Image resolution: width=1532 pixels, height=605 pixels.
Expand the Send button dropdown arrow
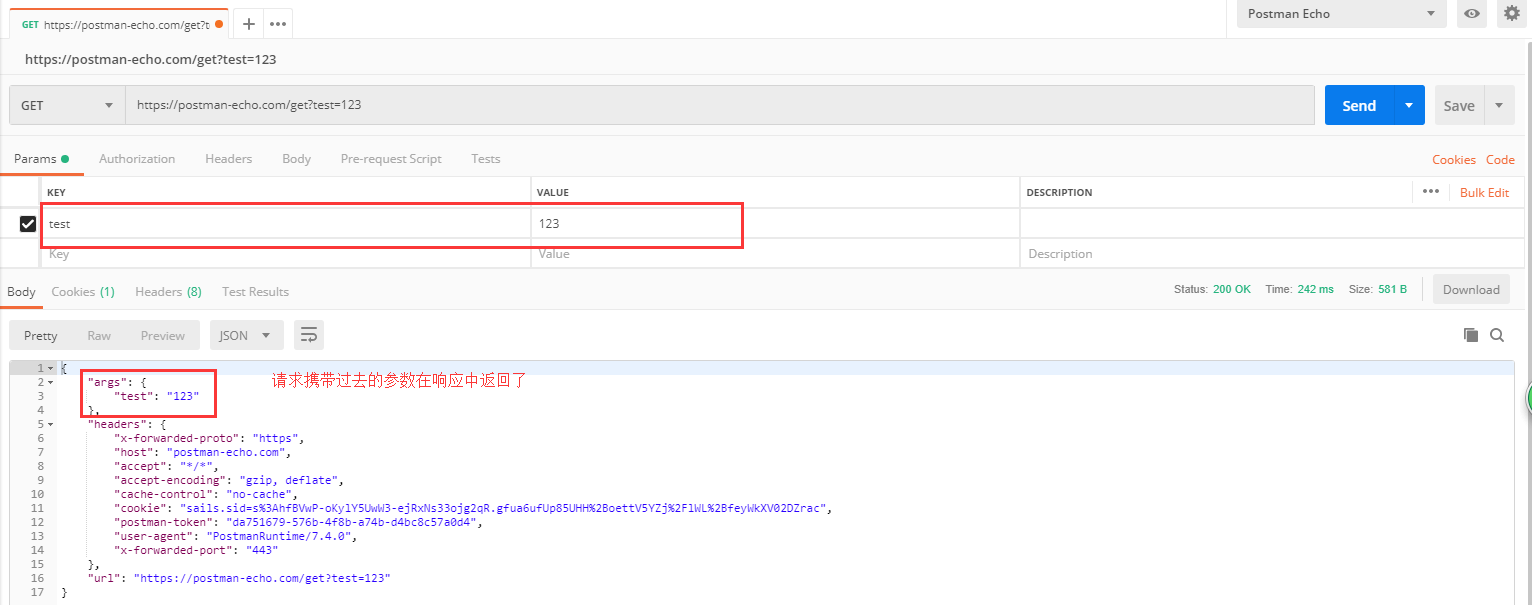pos(1409,105)
